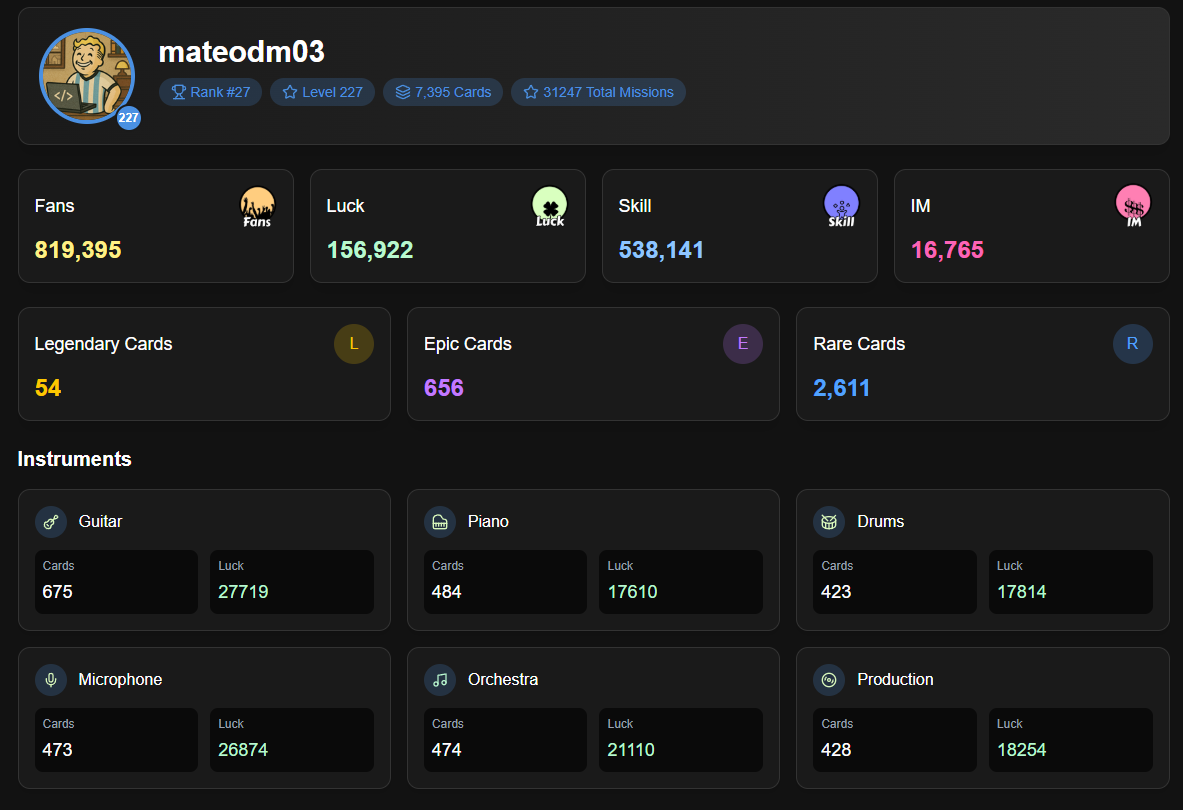Click the Rank #27 badge
The height and width of the screenshot is (810, 1183).
(211, 92)
